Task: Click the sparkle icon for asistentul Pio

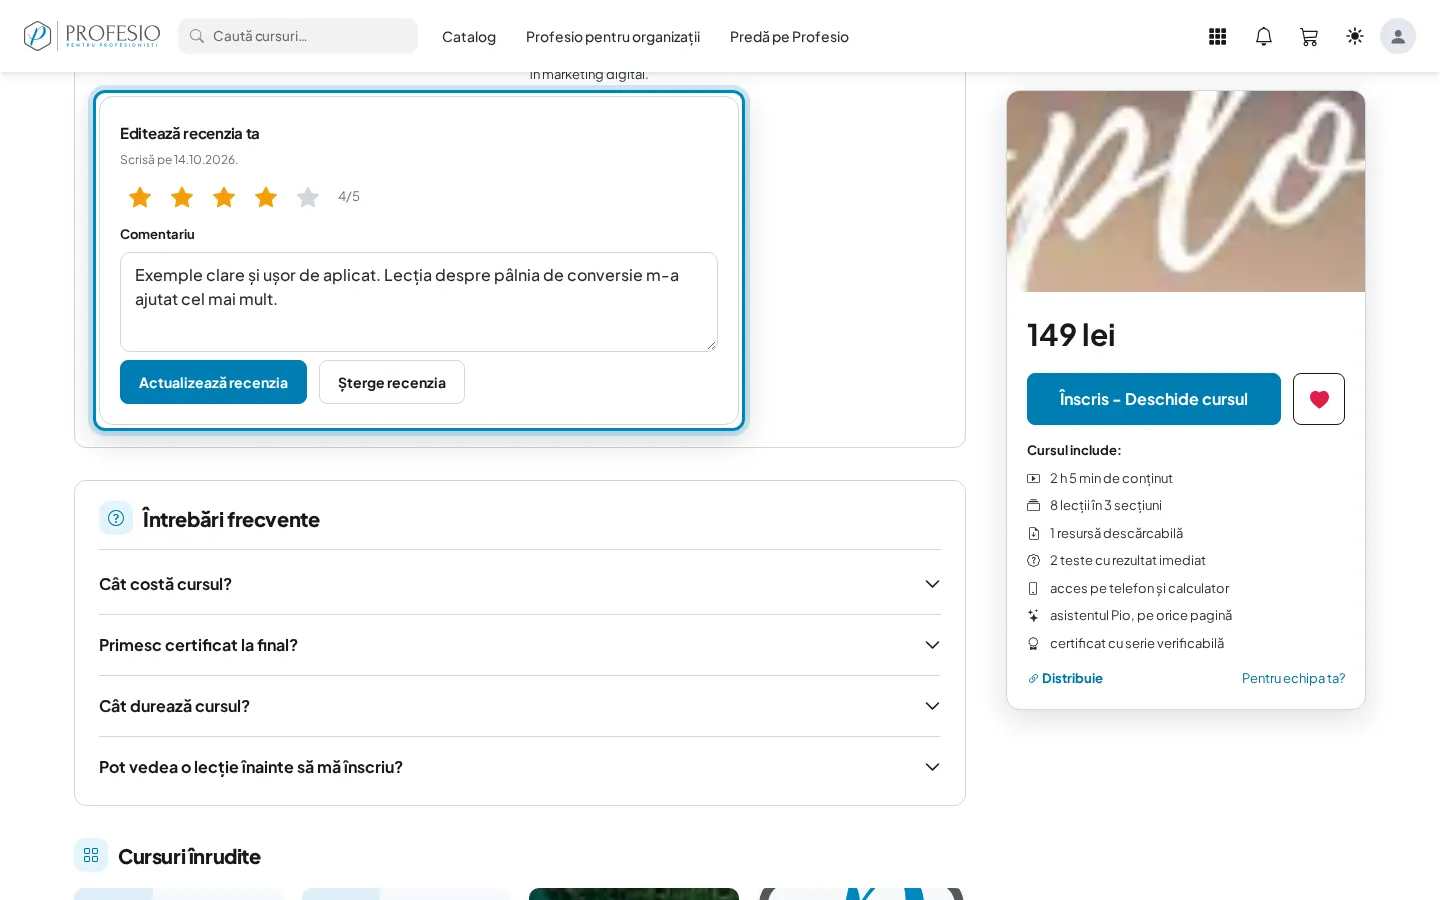Action: [1034, 616]
